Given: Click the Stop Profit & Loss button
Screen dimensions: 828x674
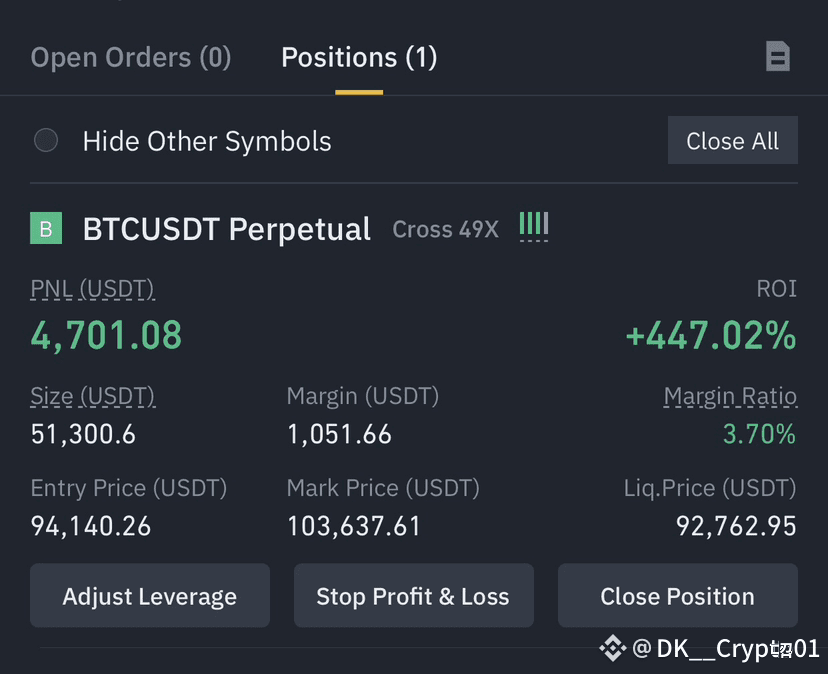Looking at the screenshot, I should tap(413, 596).
